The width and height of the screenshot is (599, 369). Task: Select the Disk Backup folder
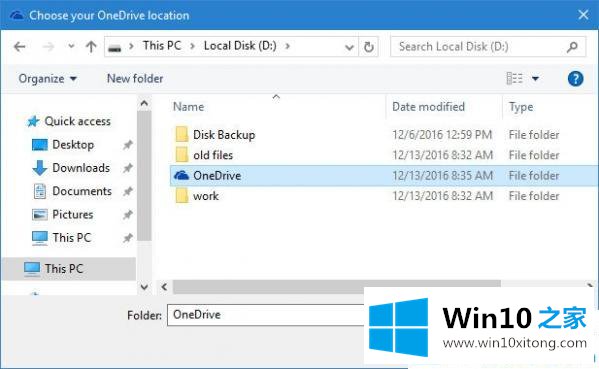point(224,135)
